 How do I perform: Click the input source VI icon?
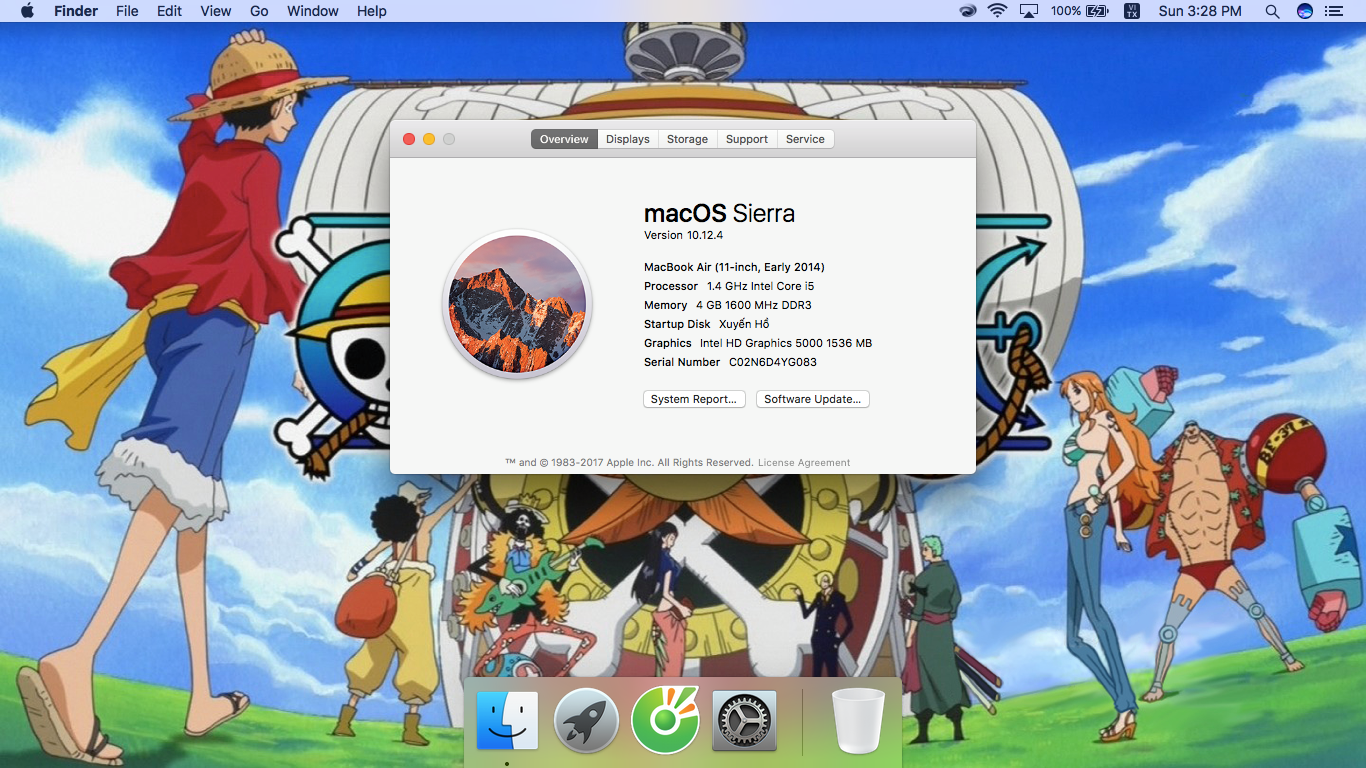click(1131, 11)
